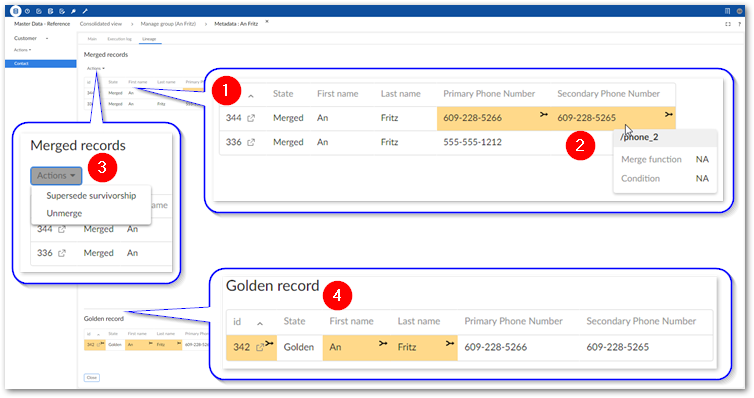Go to Consolidated view breadcrumb
This screenshot has width=754, height=398.
pos(101,24)
